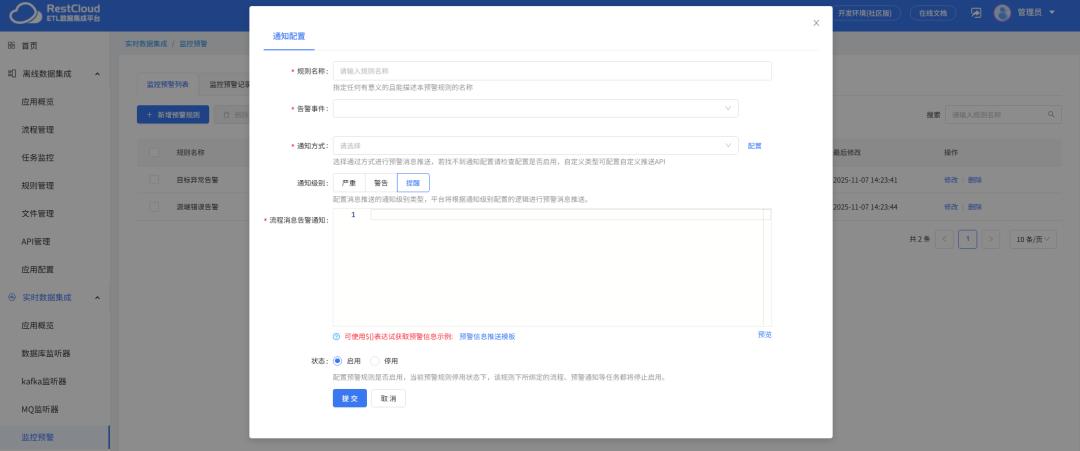Click the 实时数据集成 sidebar icon
Screen dimensions: 1080x451
pos(11,297)
